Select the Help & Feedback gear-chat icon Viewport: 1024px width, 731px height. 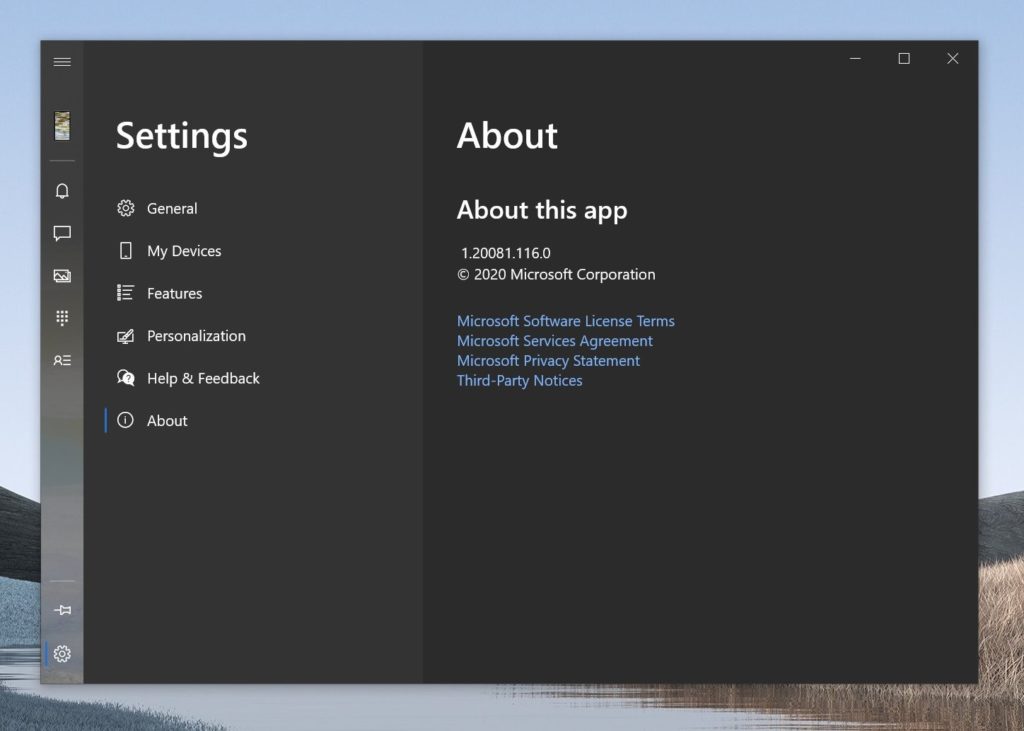pyautogui.click(x=127, y=378)
